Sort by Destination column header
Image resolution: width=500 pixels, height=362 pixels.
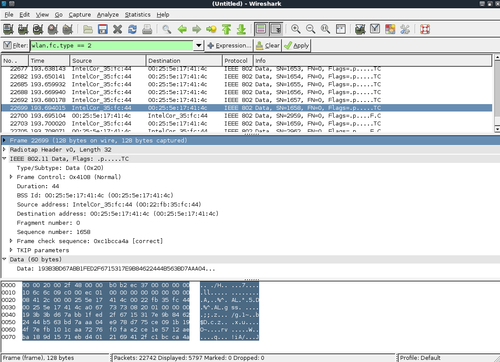tap(184, 61)
